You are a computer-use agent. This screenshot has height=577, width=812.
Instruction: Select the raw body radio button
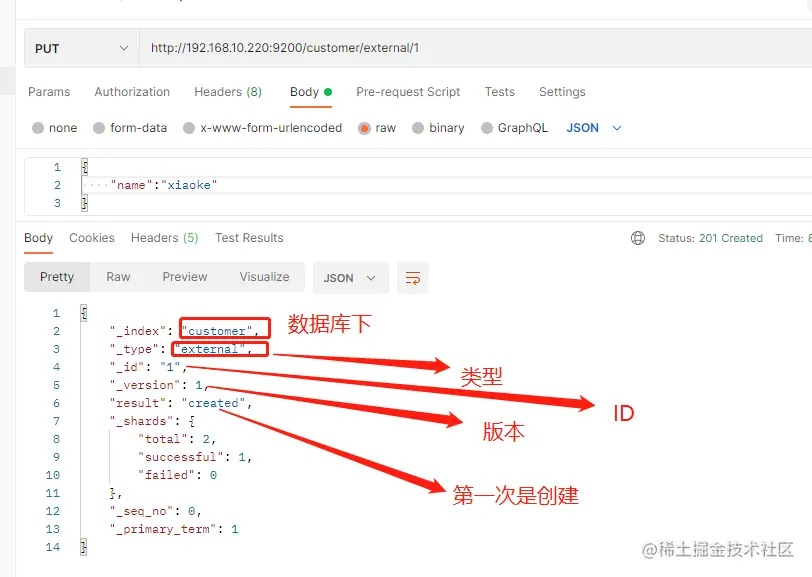pyautogui.click(x=364, y=128)
